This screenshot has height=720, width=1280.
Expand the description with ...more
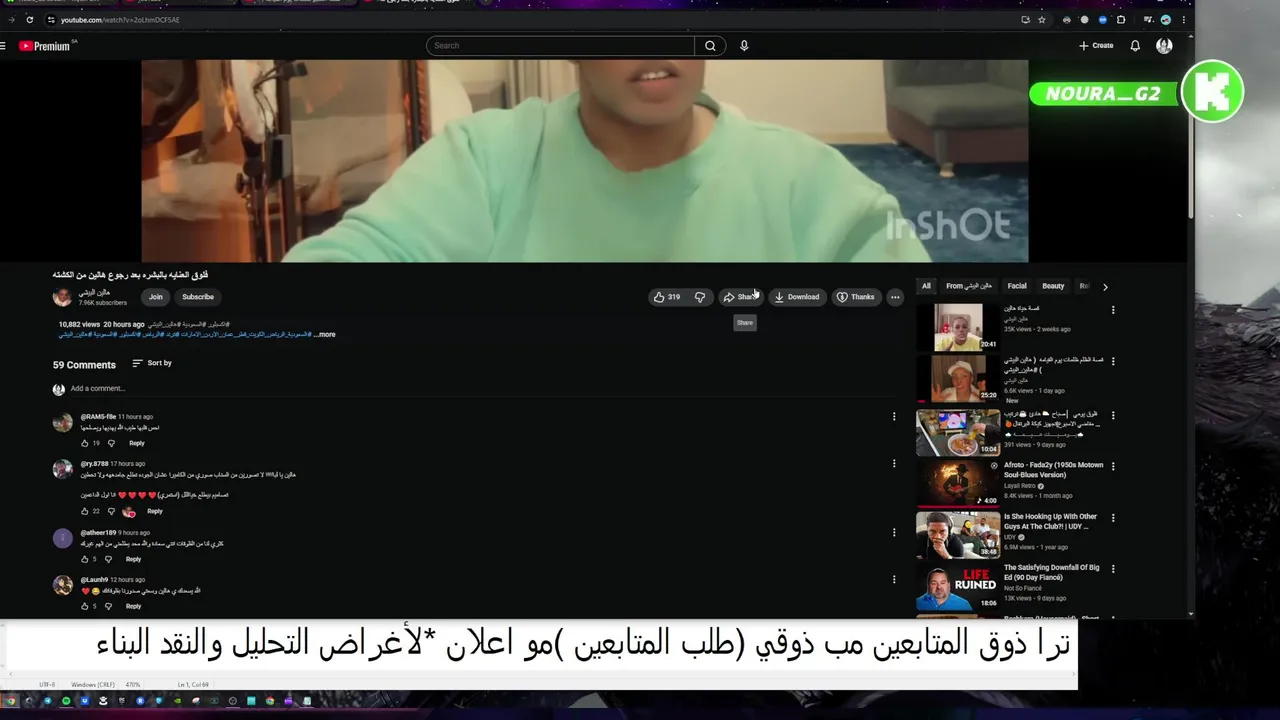[x=324, y=335]
